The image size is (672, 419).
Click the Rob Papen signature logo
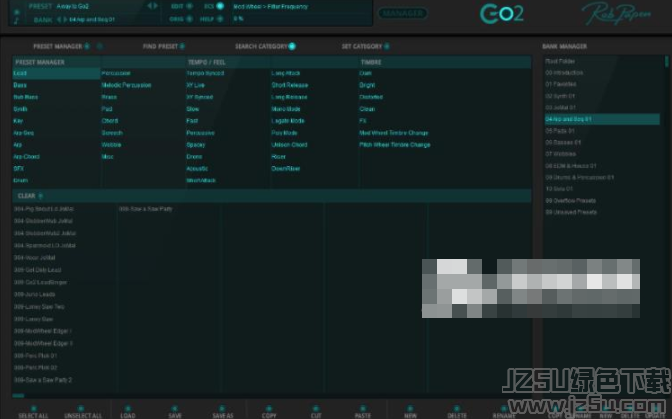point(616,14)
